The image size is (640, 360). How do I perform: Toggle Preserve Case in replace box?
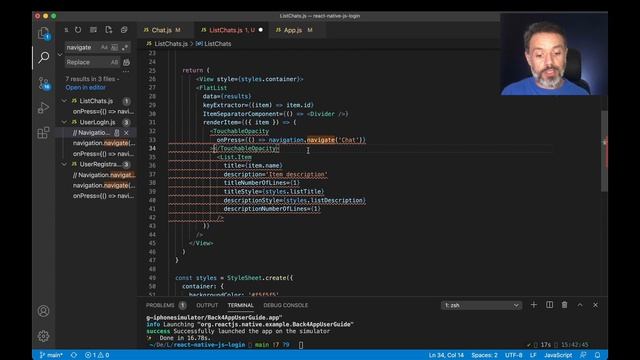click(x=114, y=62)
